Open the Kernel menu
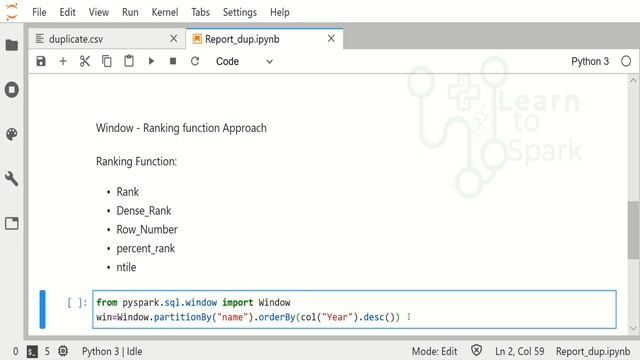The height and width of the screenshot is (360, 640). (x=165, y=12)
